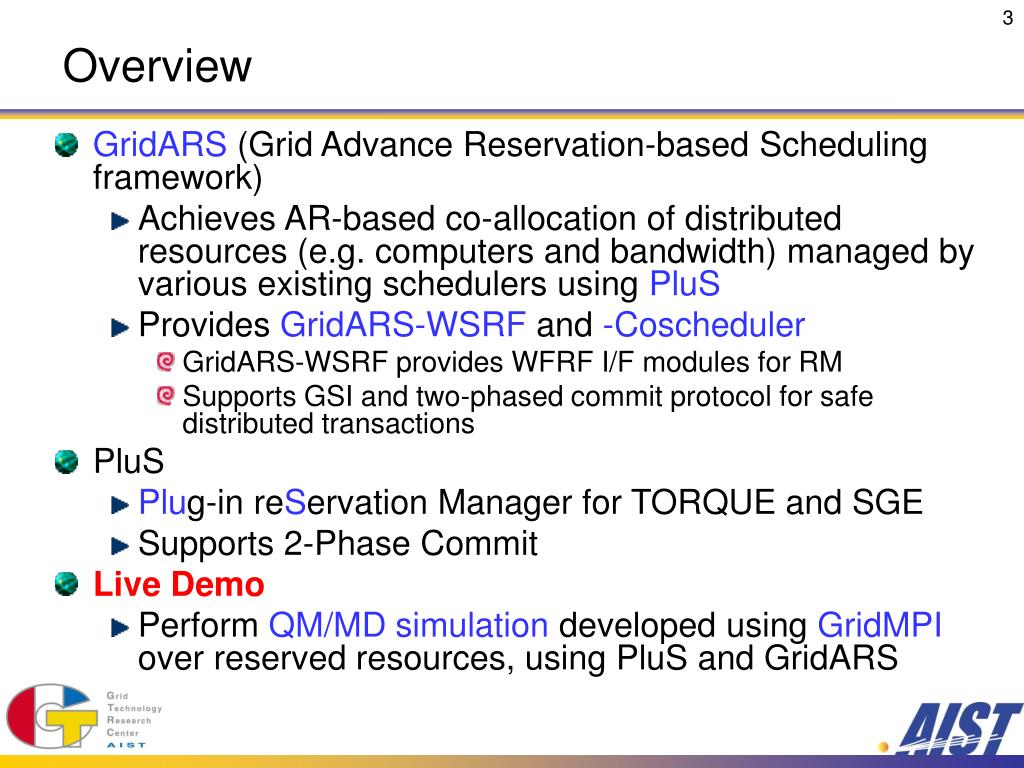
Task: Click the black PluS heading
Action: point(129,461)
